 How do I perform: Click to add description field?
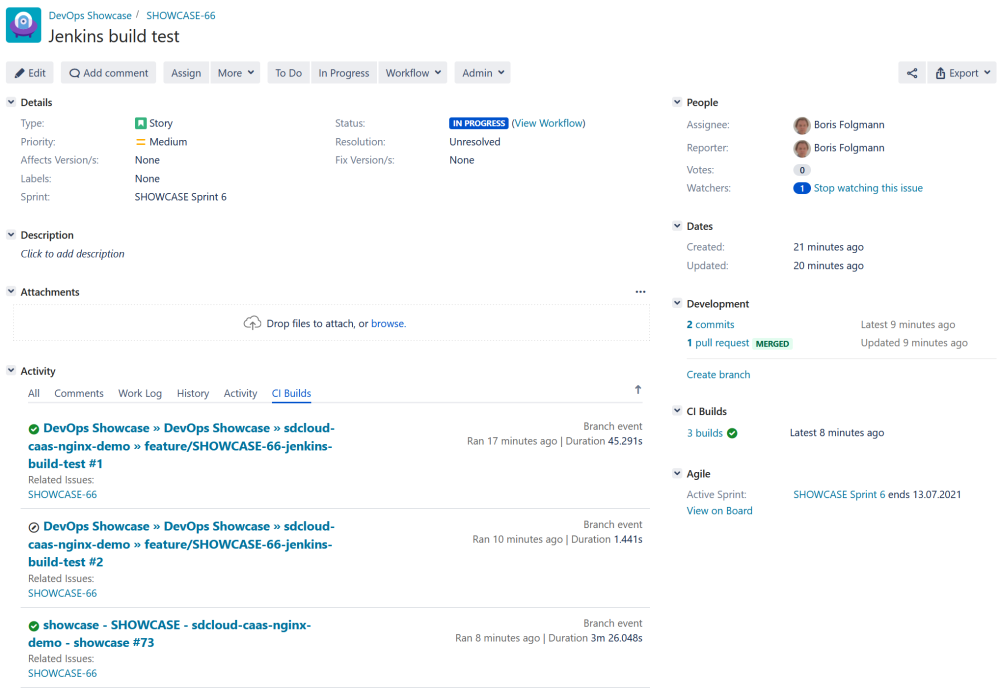click(73, 254)
